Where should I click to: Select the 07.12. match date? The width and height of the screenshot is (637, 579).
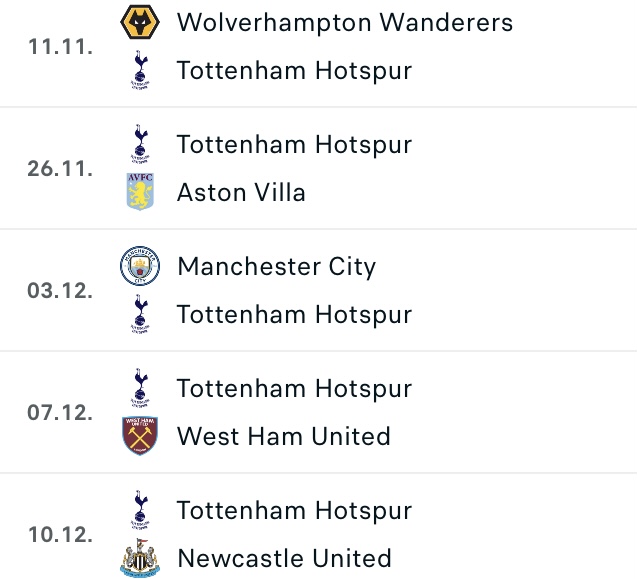60,412
